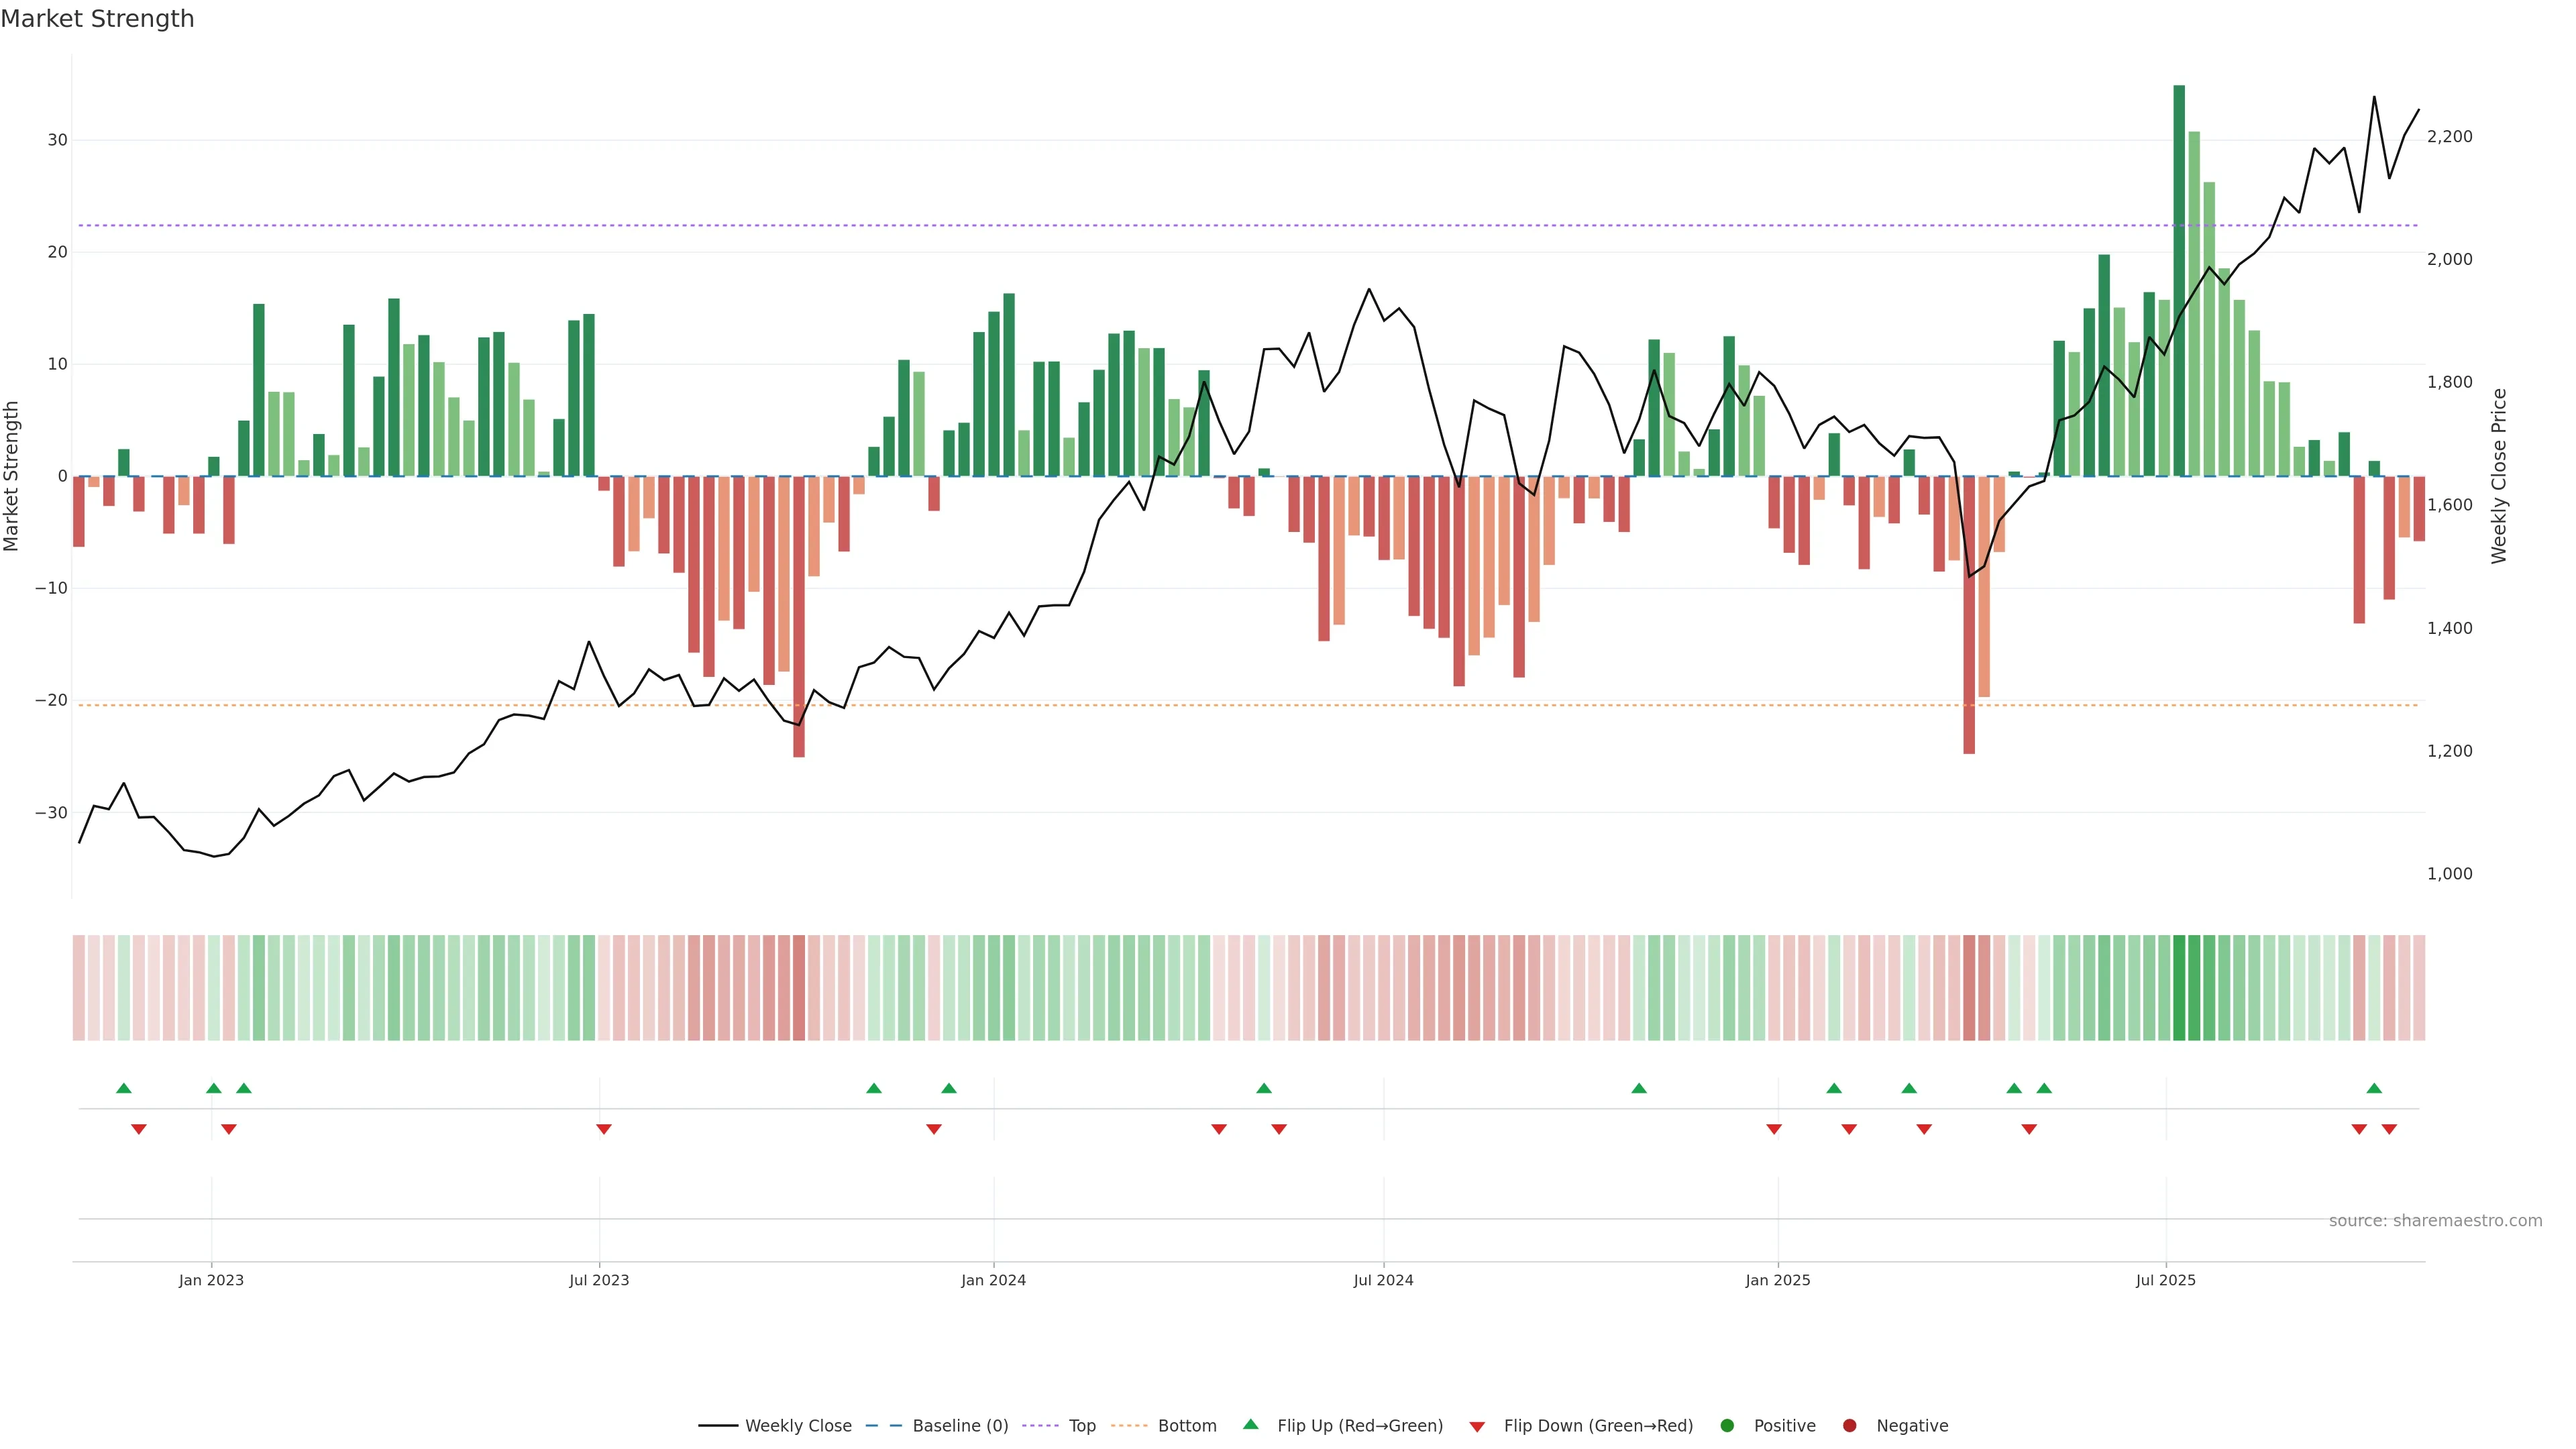Click the Negative red circle legend icon
The image size is (2576, 1449).
1849,1425
